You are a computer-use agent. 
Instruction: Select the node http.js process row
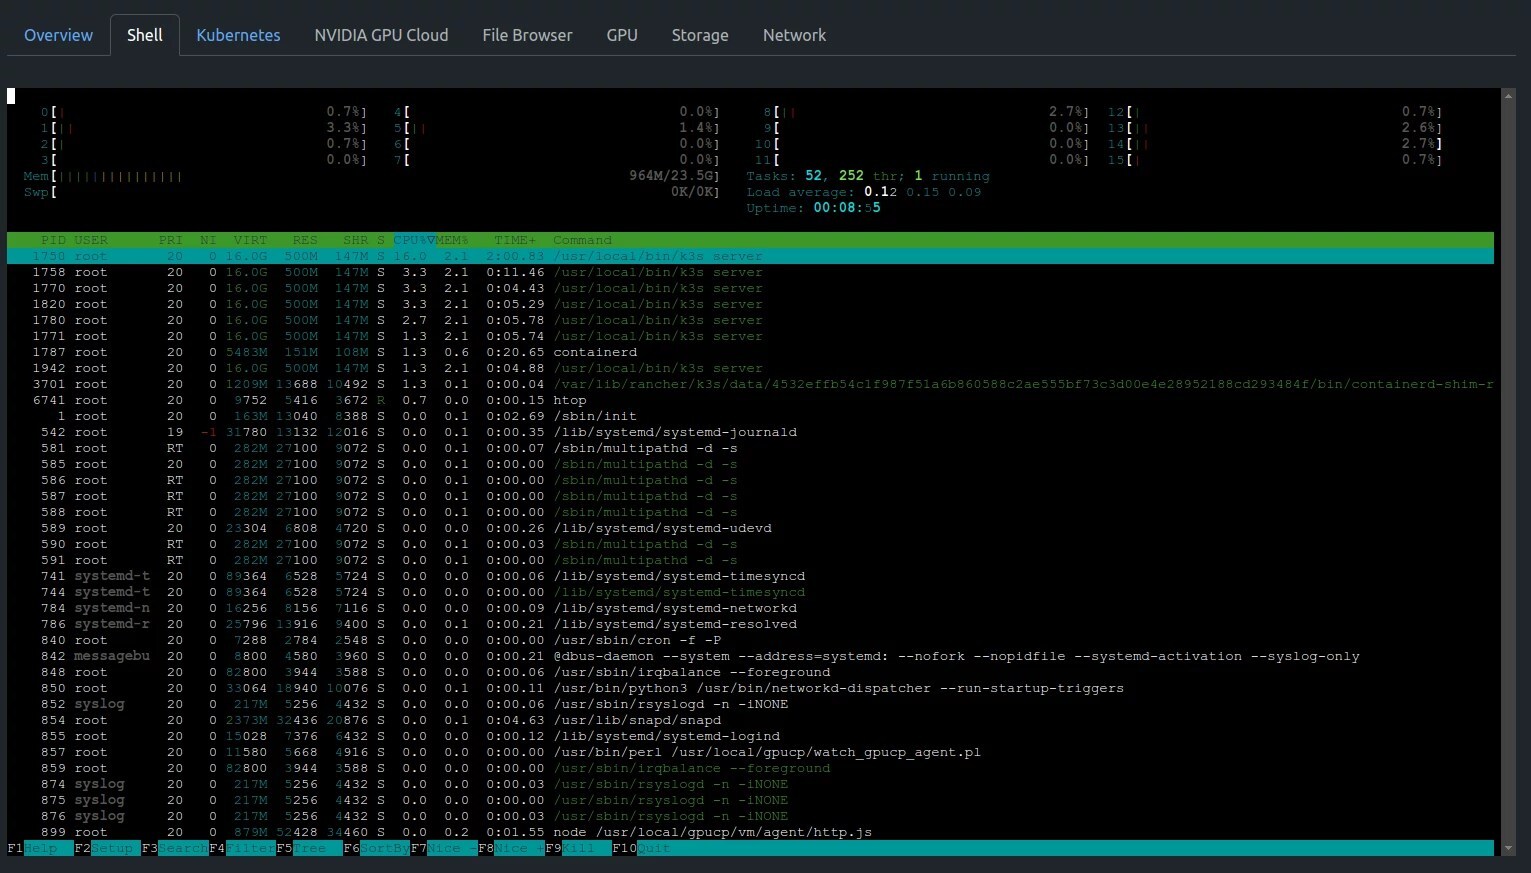coord(750,832)
